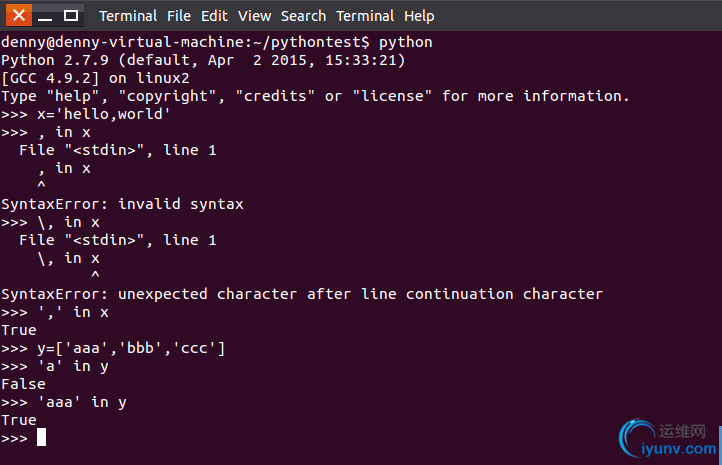Click the denny@denny-virtual-machine shell prompt line

(x=216, y=42)
